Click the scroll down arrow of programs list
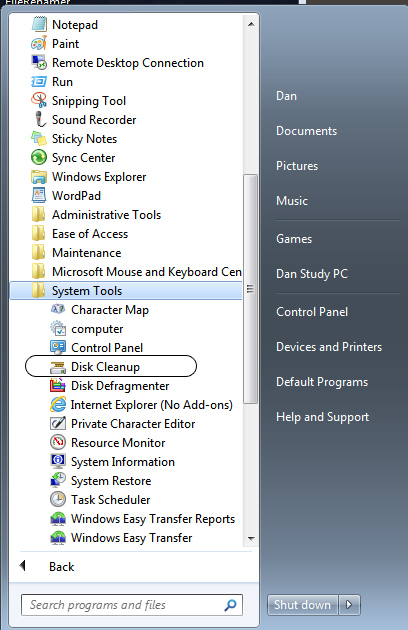The width and height of the screenshot is (408, 630). [251, 538]
